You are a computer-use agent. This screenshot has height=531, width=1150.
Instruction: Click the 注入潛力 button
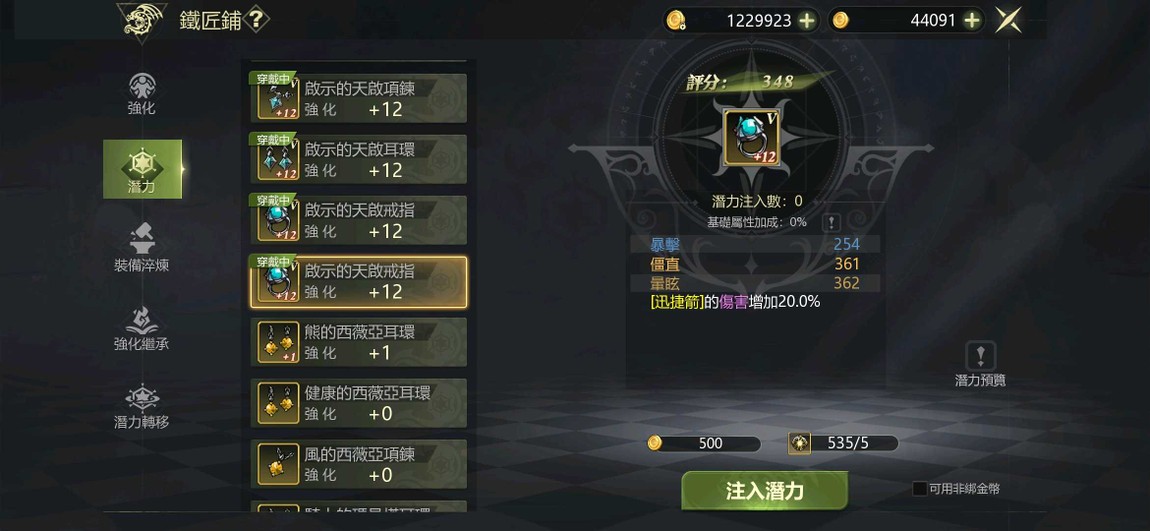[x=764, y=491]
